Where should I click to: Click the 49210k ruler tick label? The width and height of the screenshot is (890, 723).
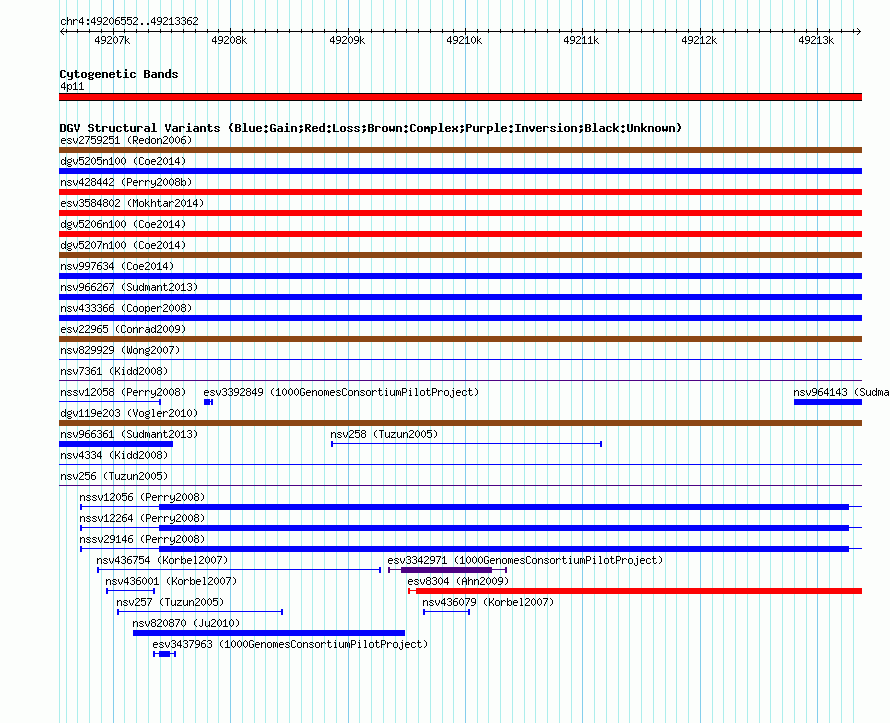pos(464,40)
